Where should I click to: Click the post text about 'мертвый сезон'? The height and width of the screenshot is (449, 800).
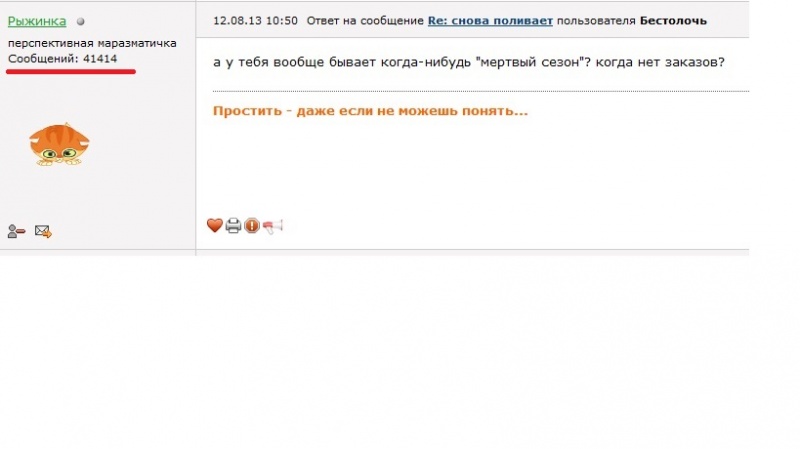coord(469,62)
